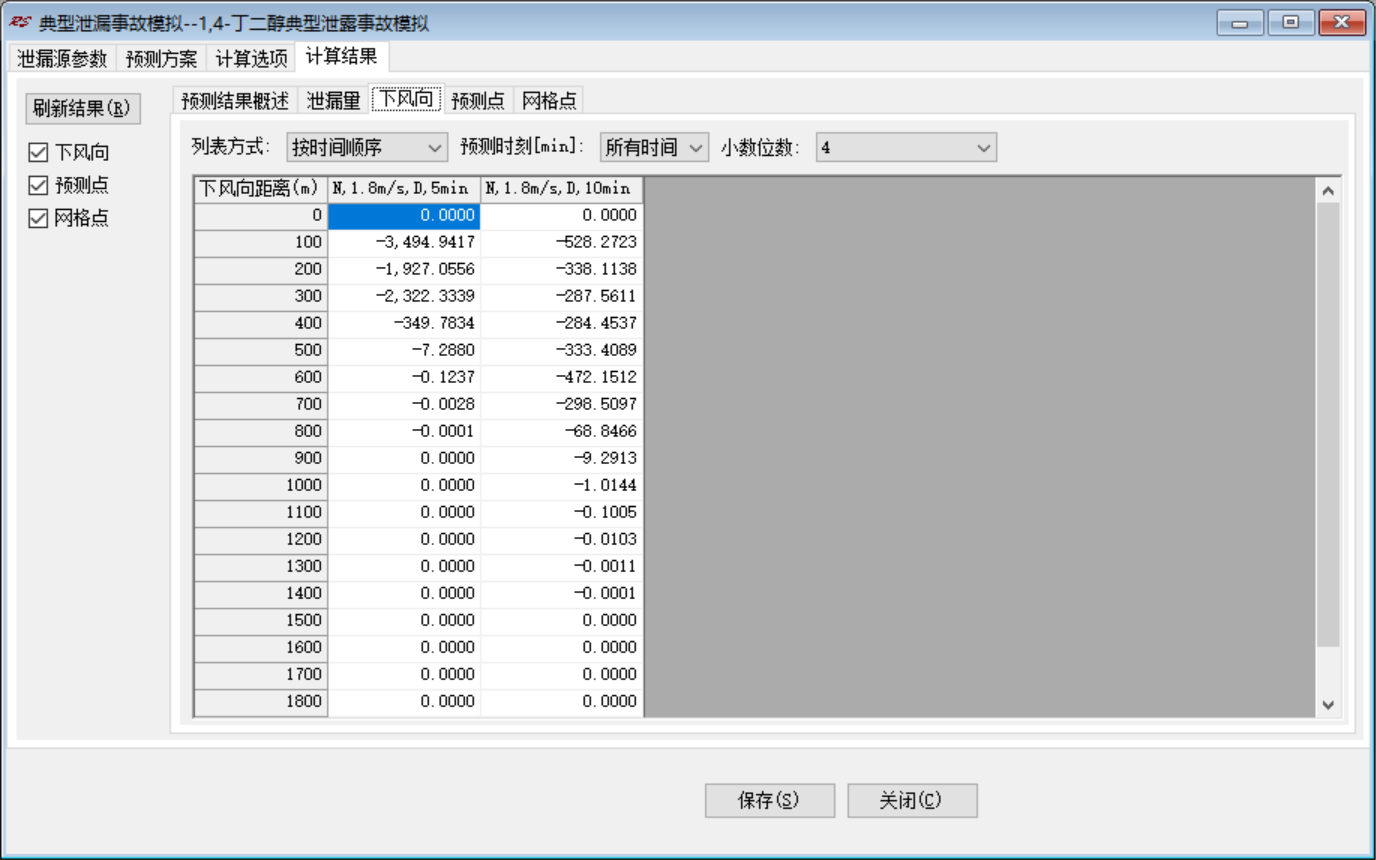Select the highlighted 0.0000 cell in row 0

[x=404, y=216]
